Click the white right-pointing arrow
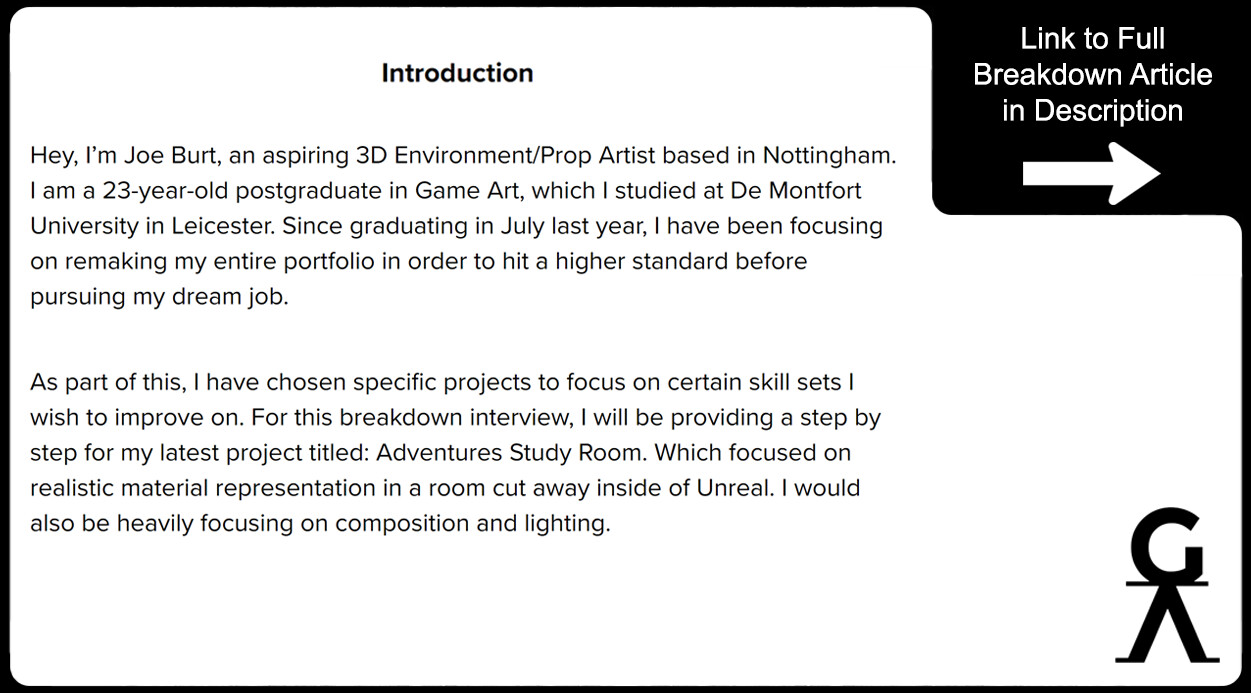The height and width of the screenshot is (693, 1251). point(1091,174)
